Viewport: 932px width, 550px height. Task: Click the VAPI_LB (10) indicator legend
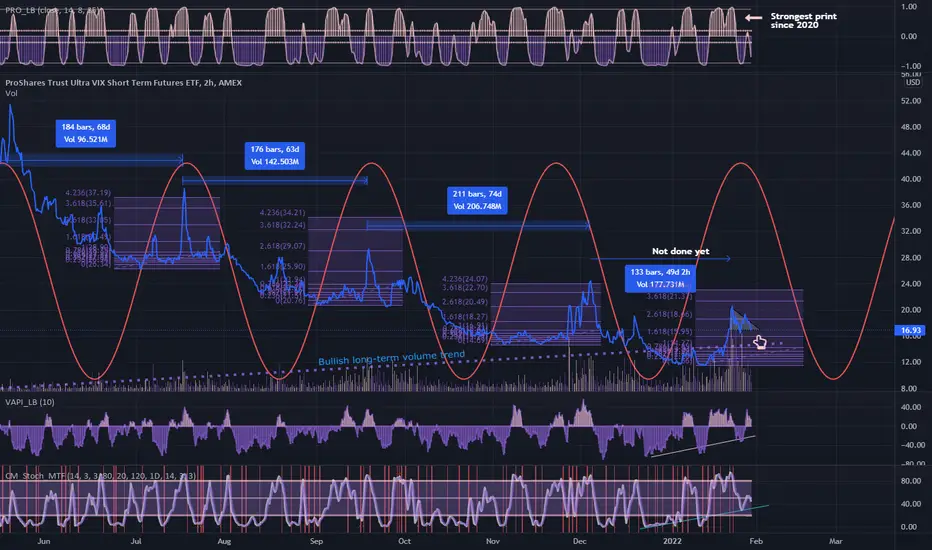point(30,402)
